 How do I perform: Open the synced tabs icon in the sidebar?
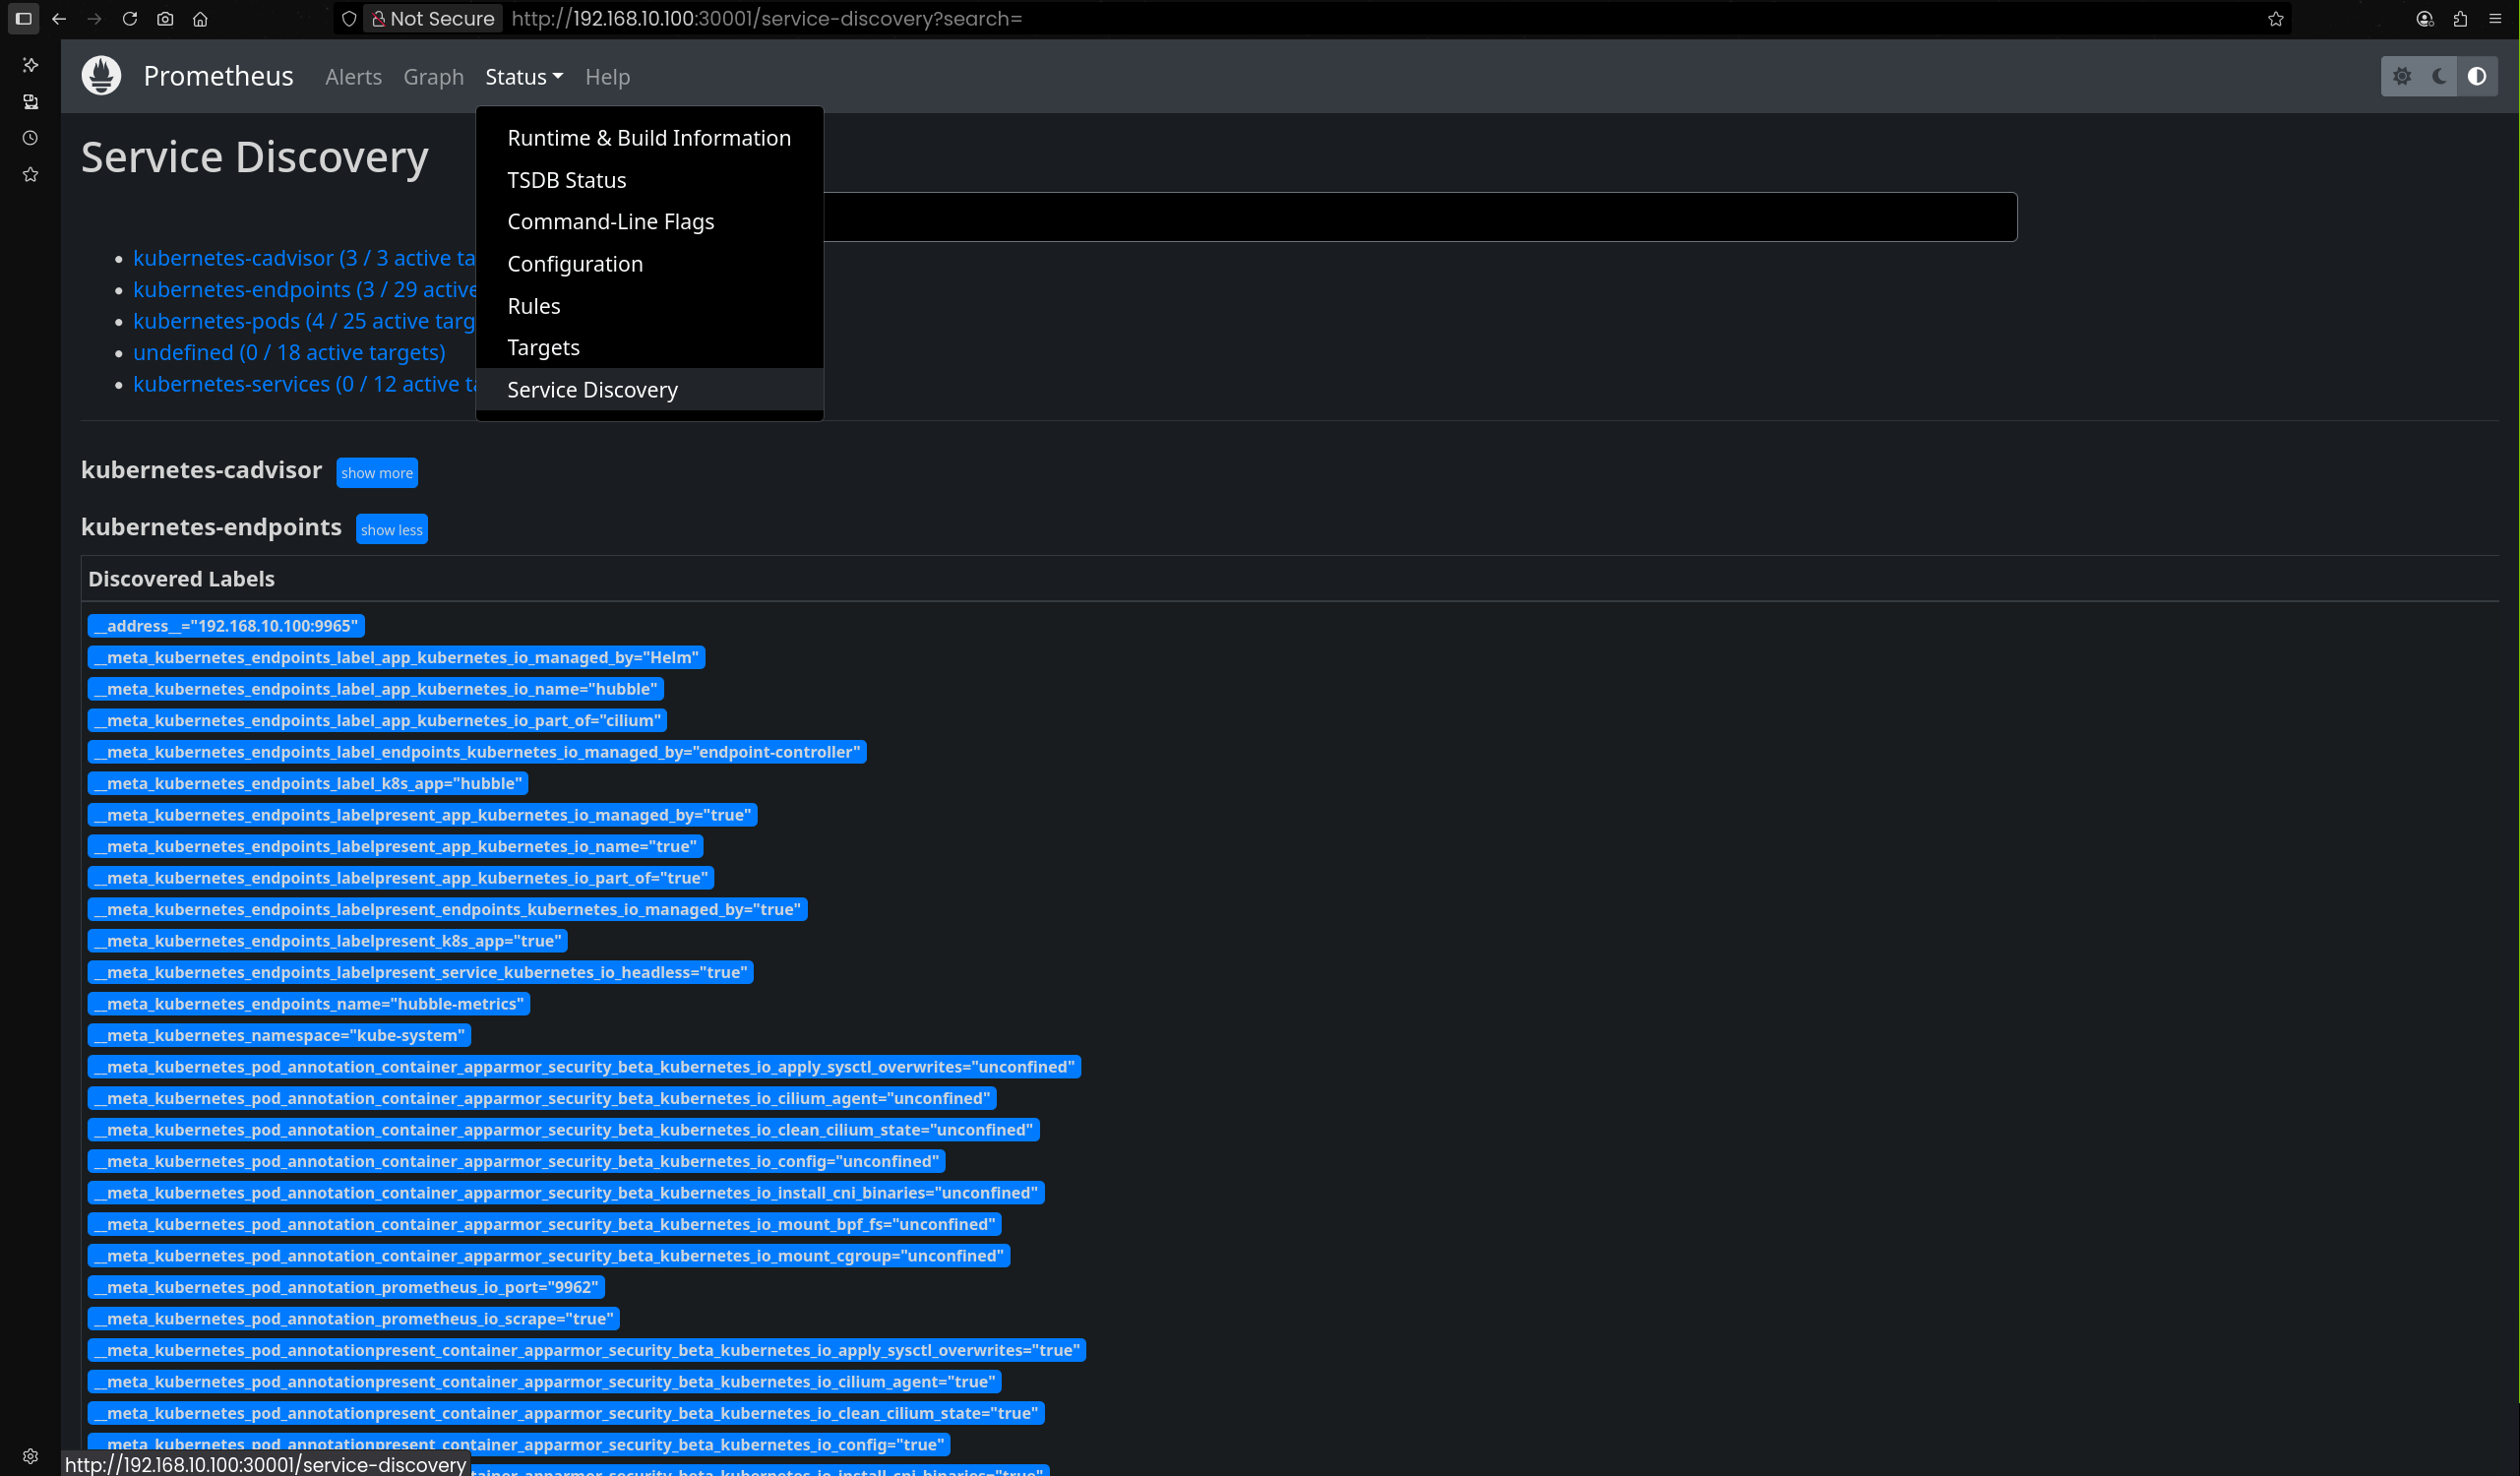click(30, 101)
